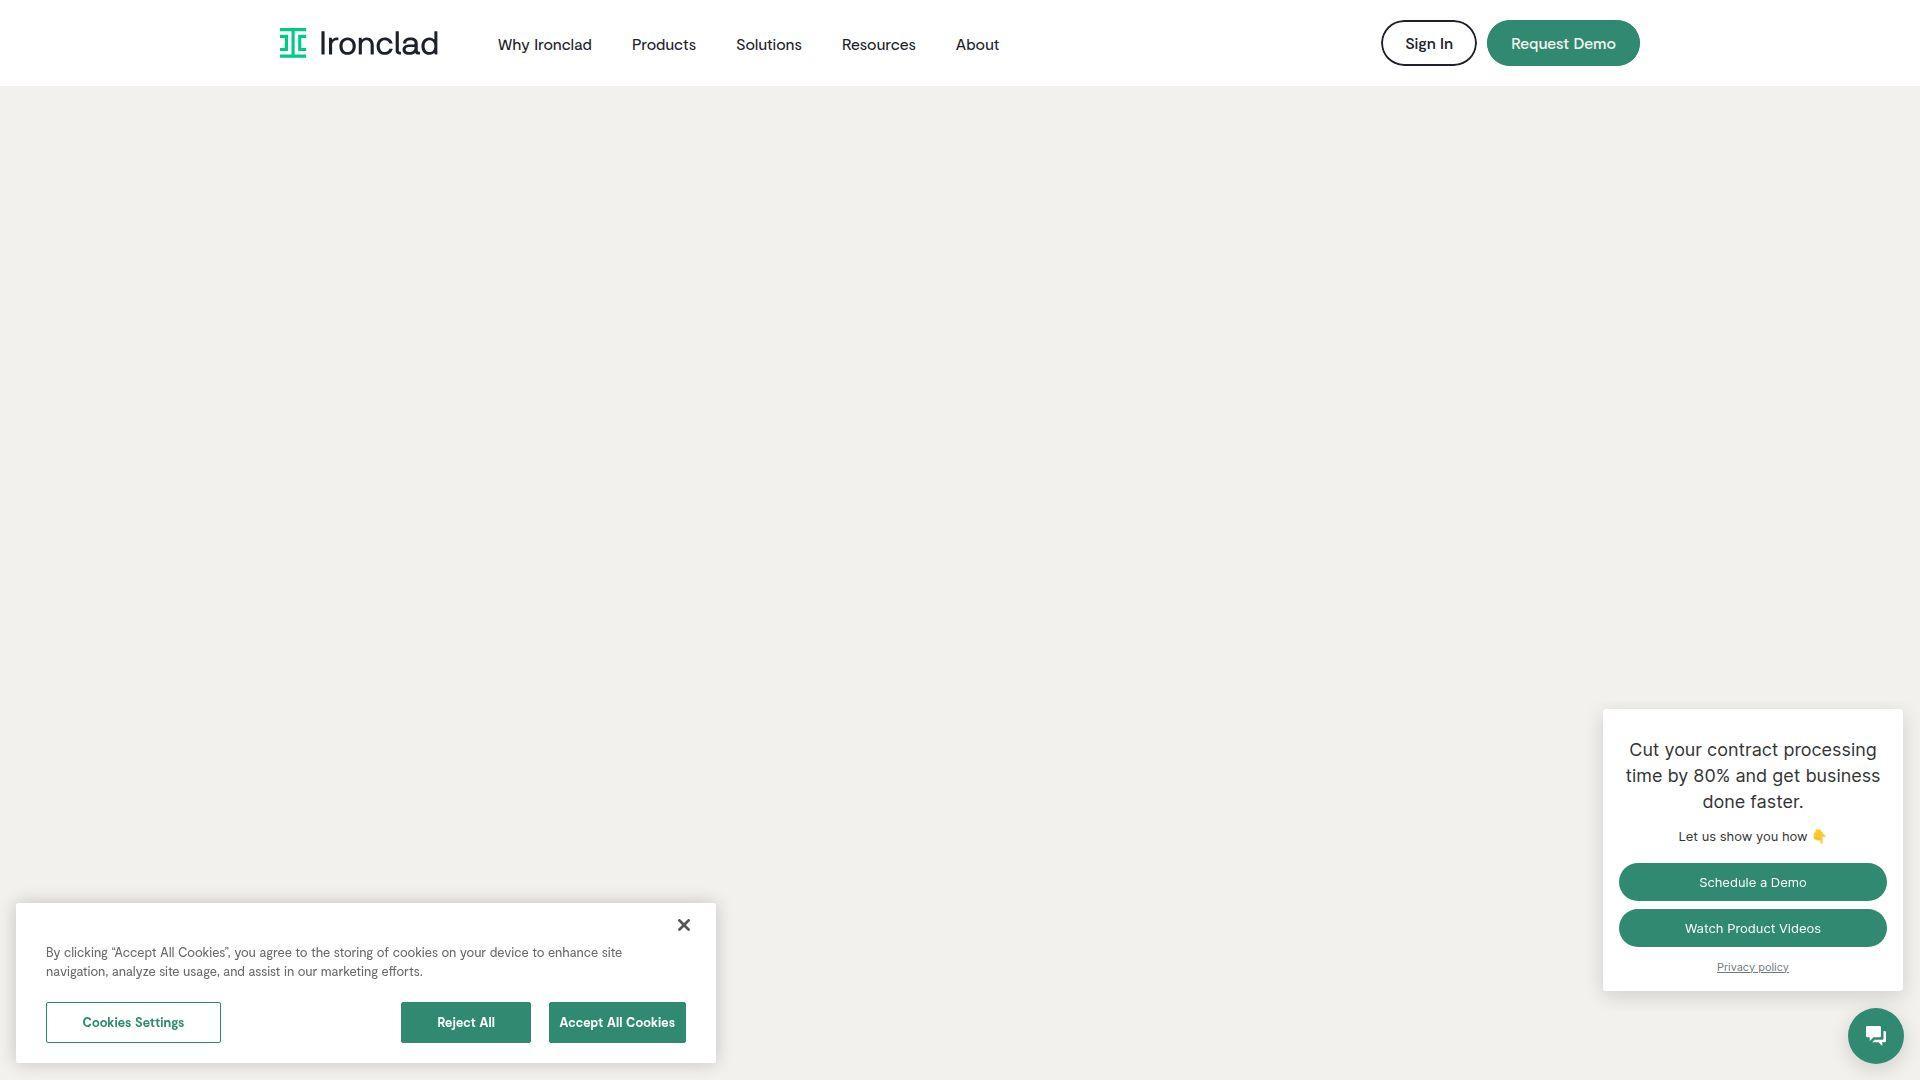Screen dimensions: 1920x1080
Task: Click the Request Demo button
Action: [1562, 44]
